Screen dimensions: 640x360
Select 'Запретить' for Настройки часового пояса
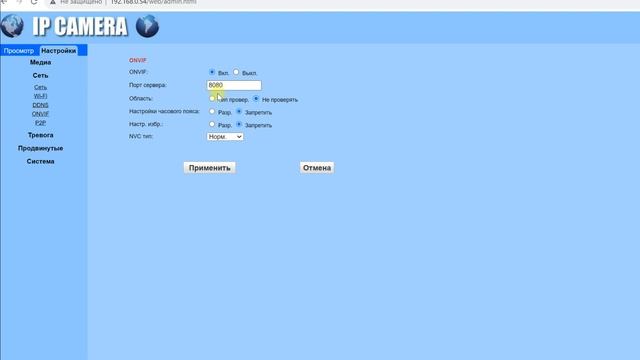coord(239,111)
